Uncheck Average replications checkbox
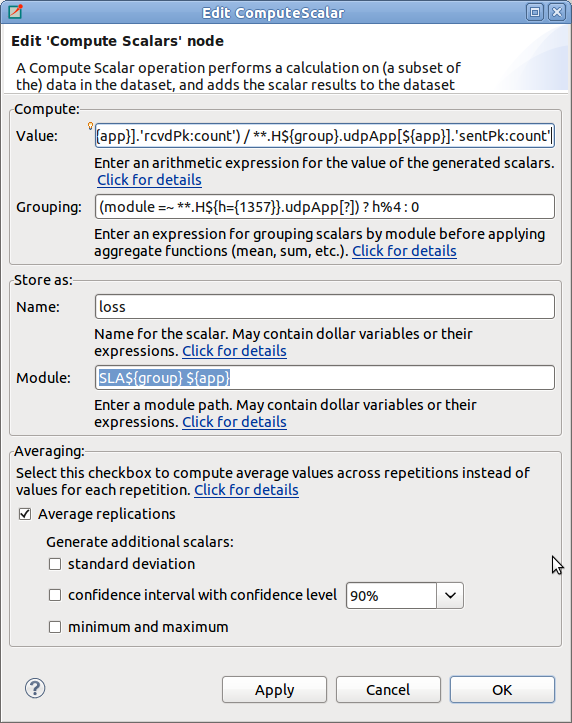This screenshot has height=723, width=572. (x=25, y=514)
